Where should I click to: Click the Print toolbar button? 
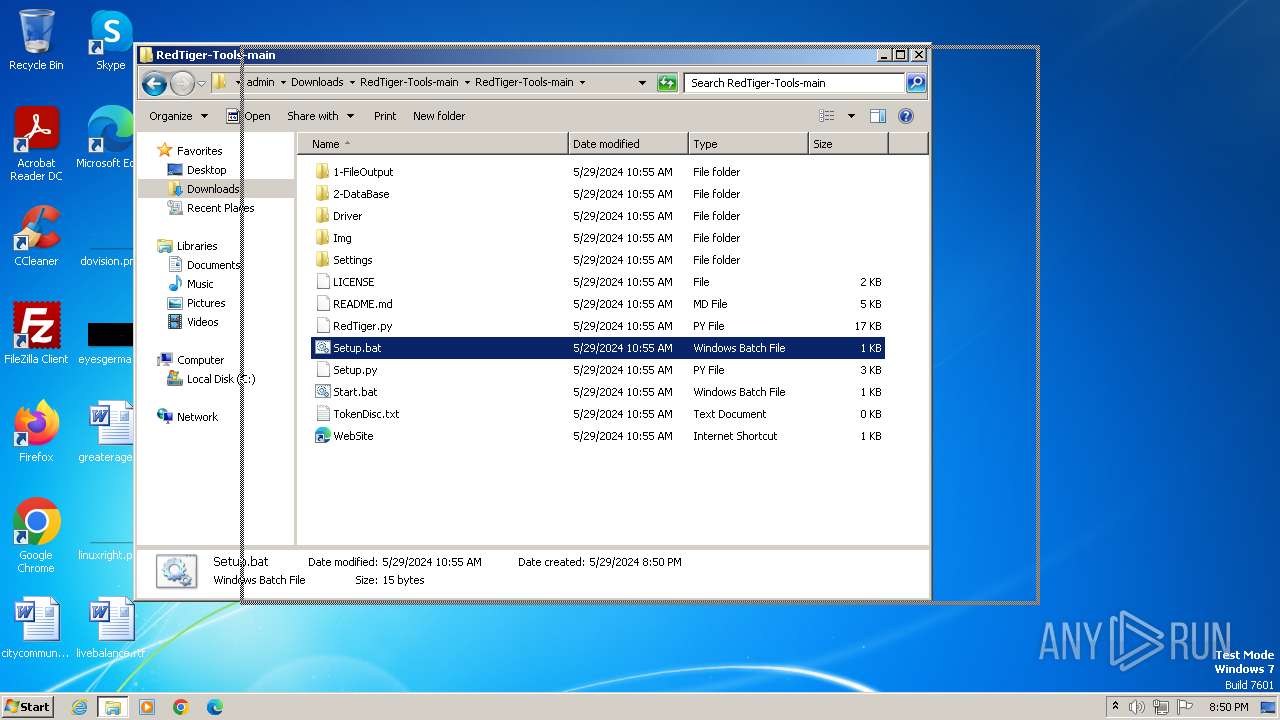click(x=385, y=116)
